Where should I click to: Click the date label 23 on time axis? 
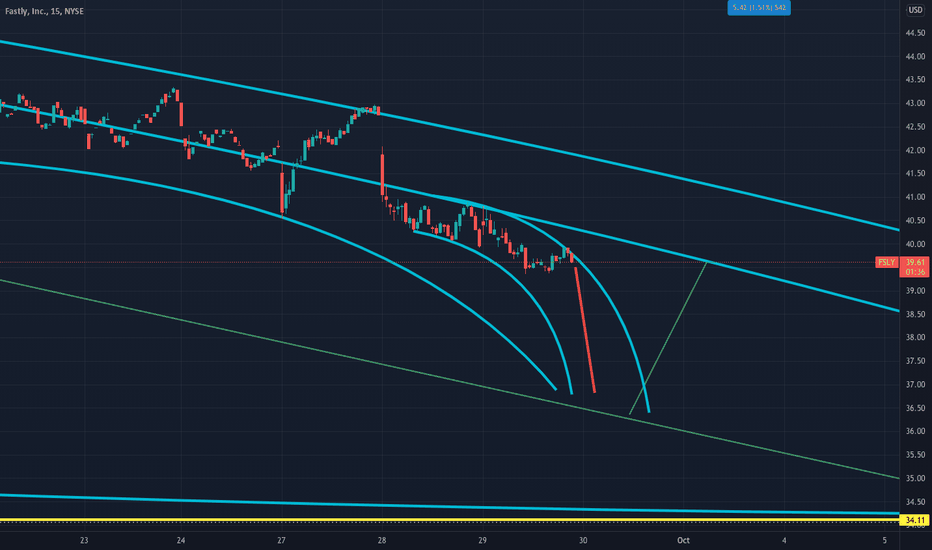84,540
